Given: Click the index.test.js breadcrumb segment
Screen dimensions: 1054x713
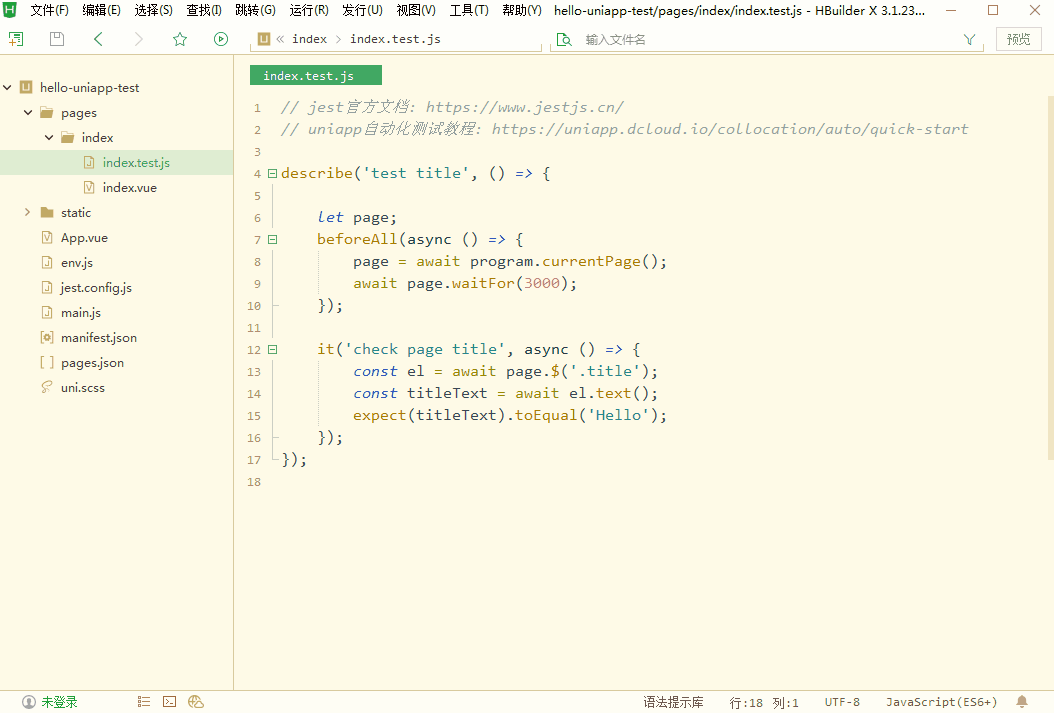Looking at the screenshot, I should point(395,39).
